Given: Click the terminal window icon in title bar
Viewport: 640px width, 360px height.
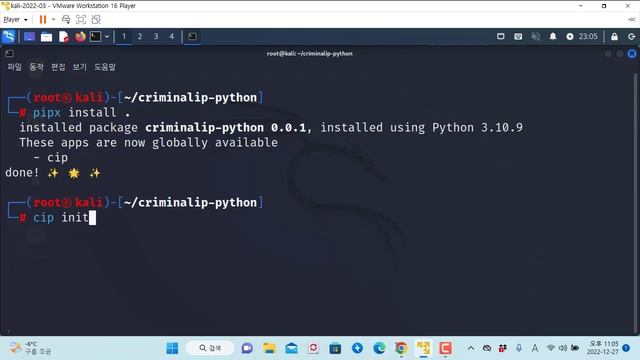Looking at the screenshot, I should click(9, 53).
